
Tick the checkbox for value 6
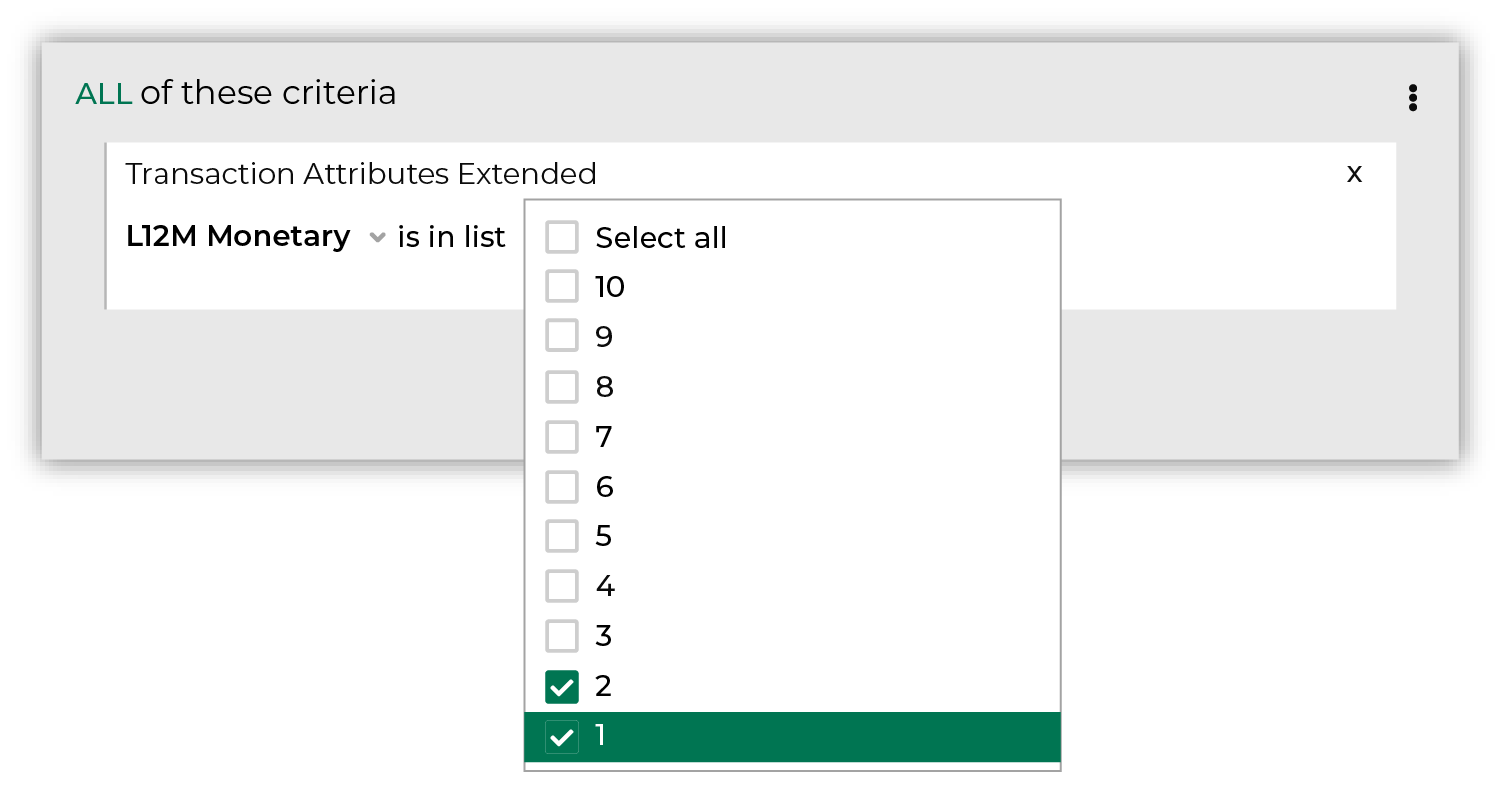click(562, 486)
